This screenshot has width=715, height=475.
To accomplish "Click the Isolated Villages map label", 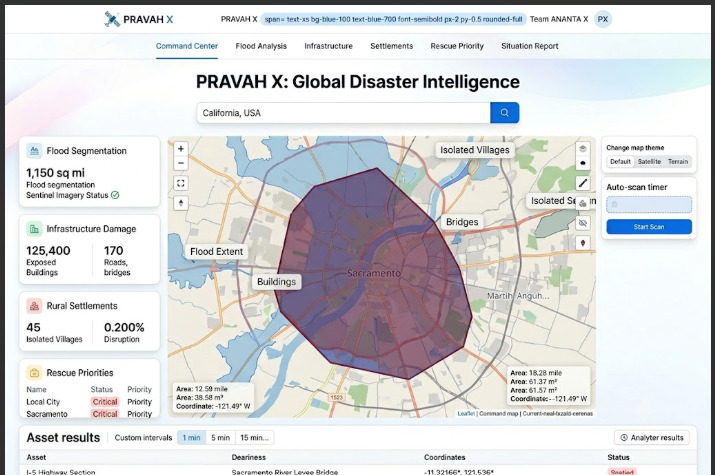I will [x=475, y=150].
